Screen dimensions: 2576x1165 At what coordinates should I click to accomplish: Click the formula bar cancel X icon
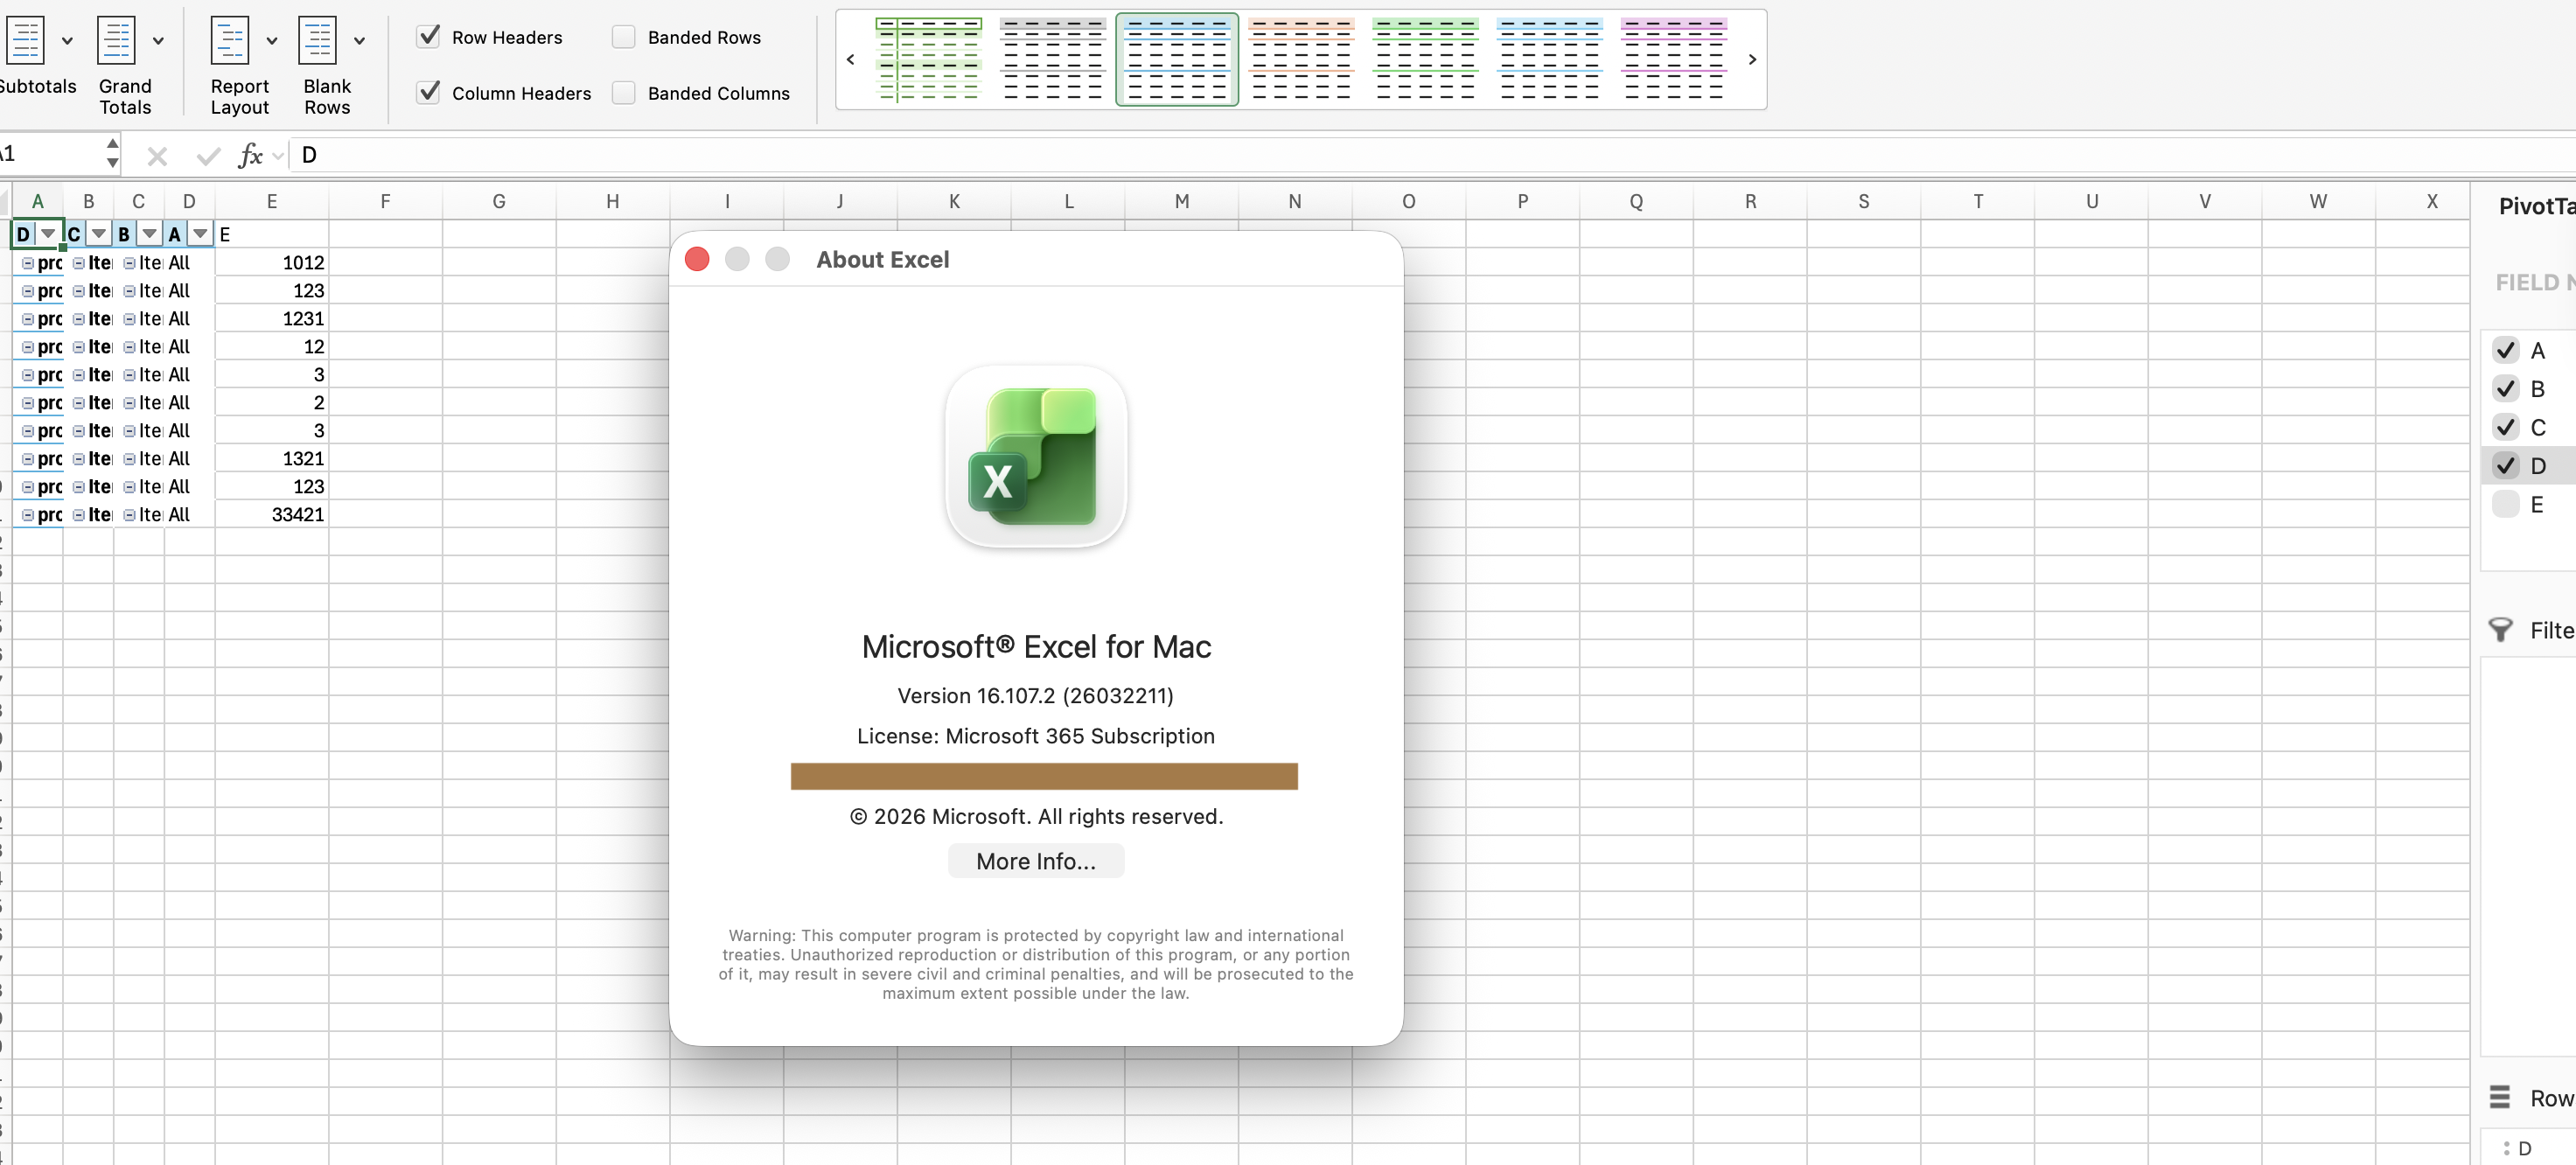pos(157,155)
